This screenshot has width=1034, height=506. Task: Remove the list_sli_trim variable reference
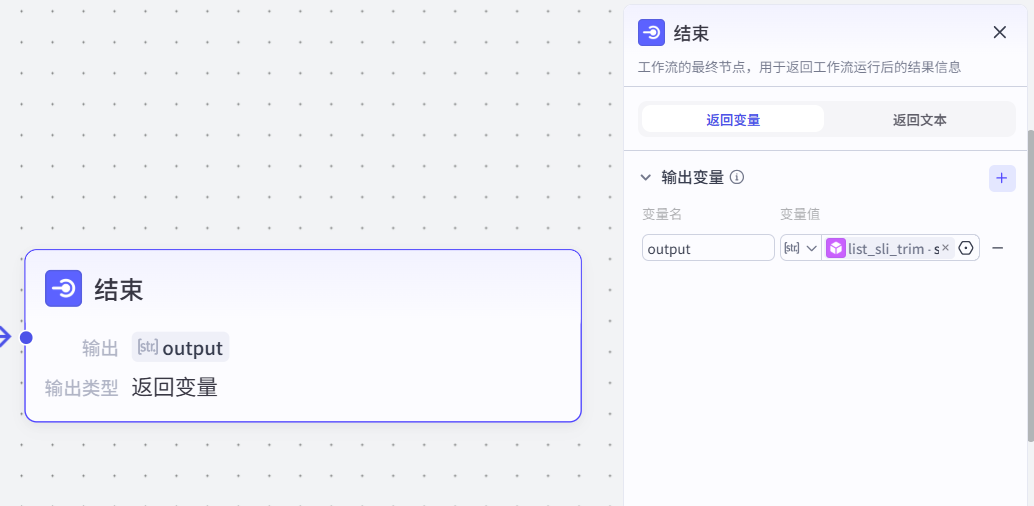pyautogui.click(x=945, y=248)
